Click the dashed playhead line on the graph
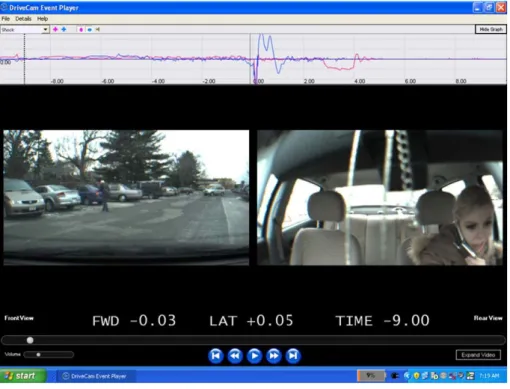 [24, 58]
